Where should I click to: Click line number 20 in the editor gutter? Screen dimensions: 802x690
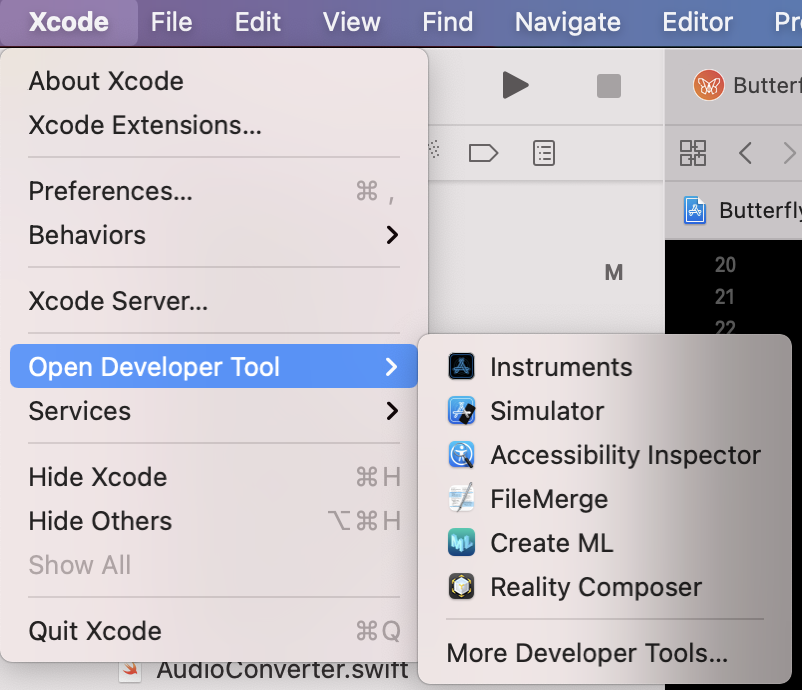[725, 265]
